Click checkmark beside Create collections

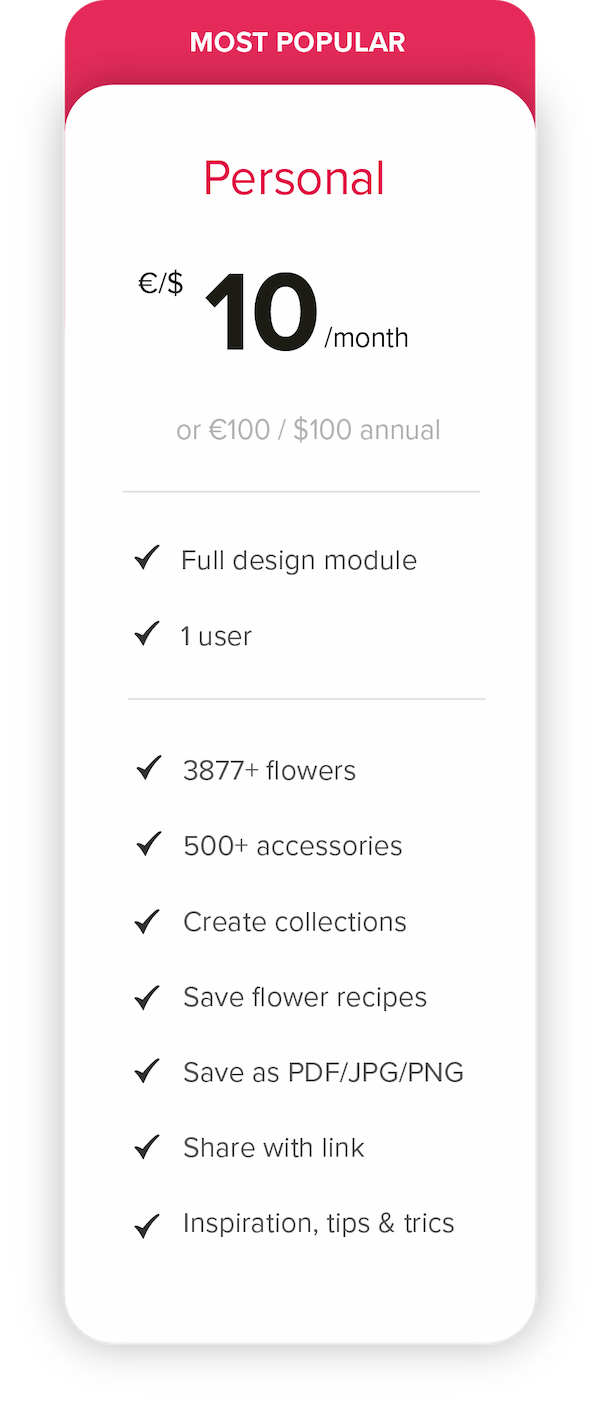pos(148,920)
